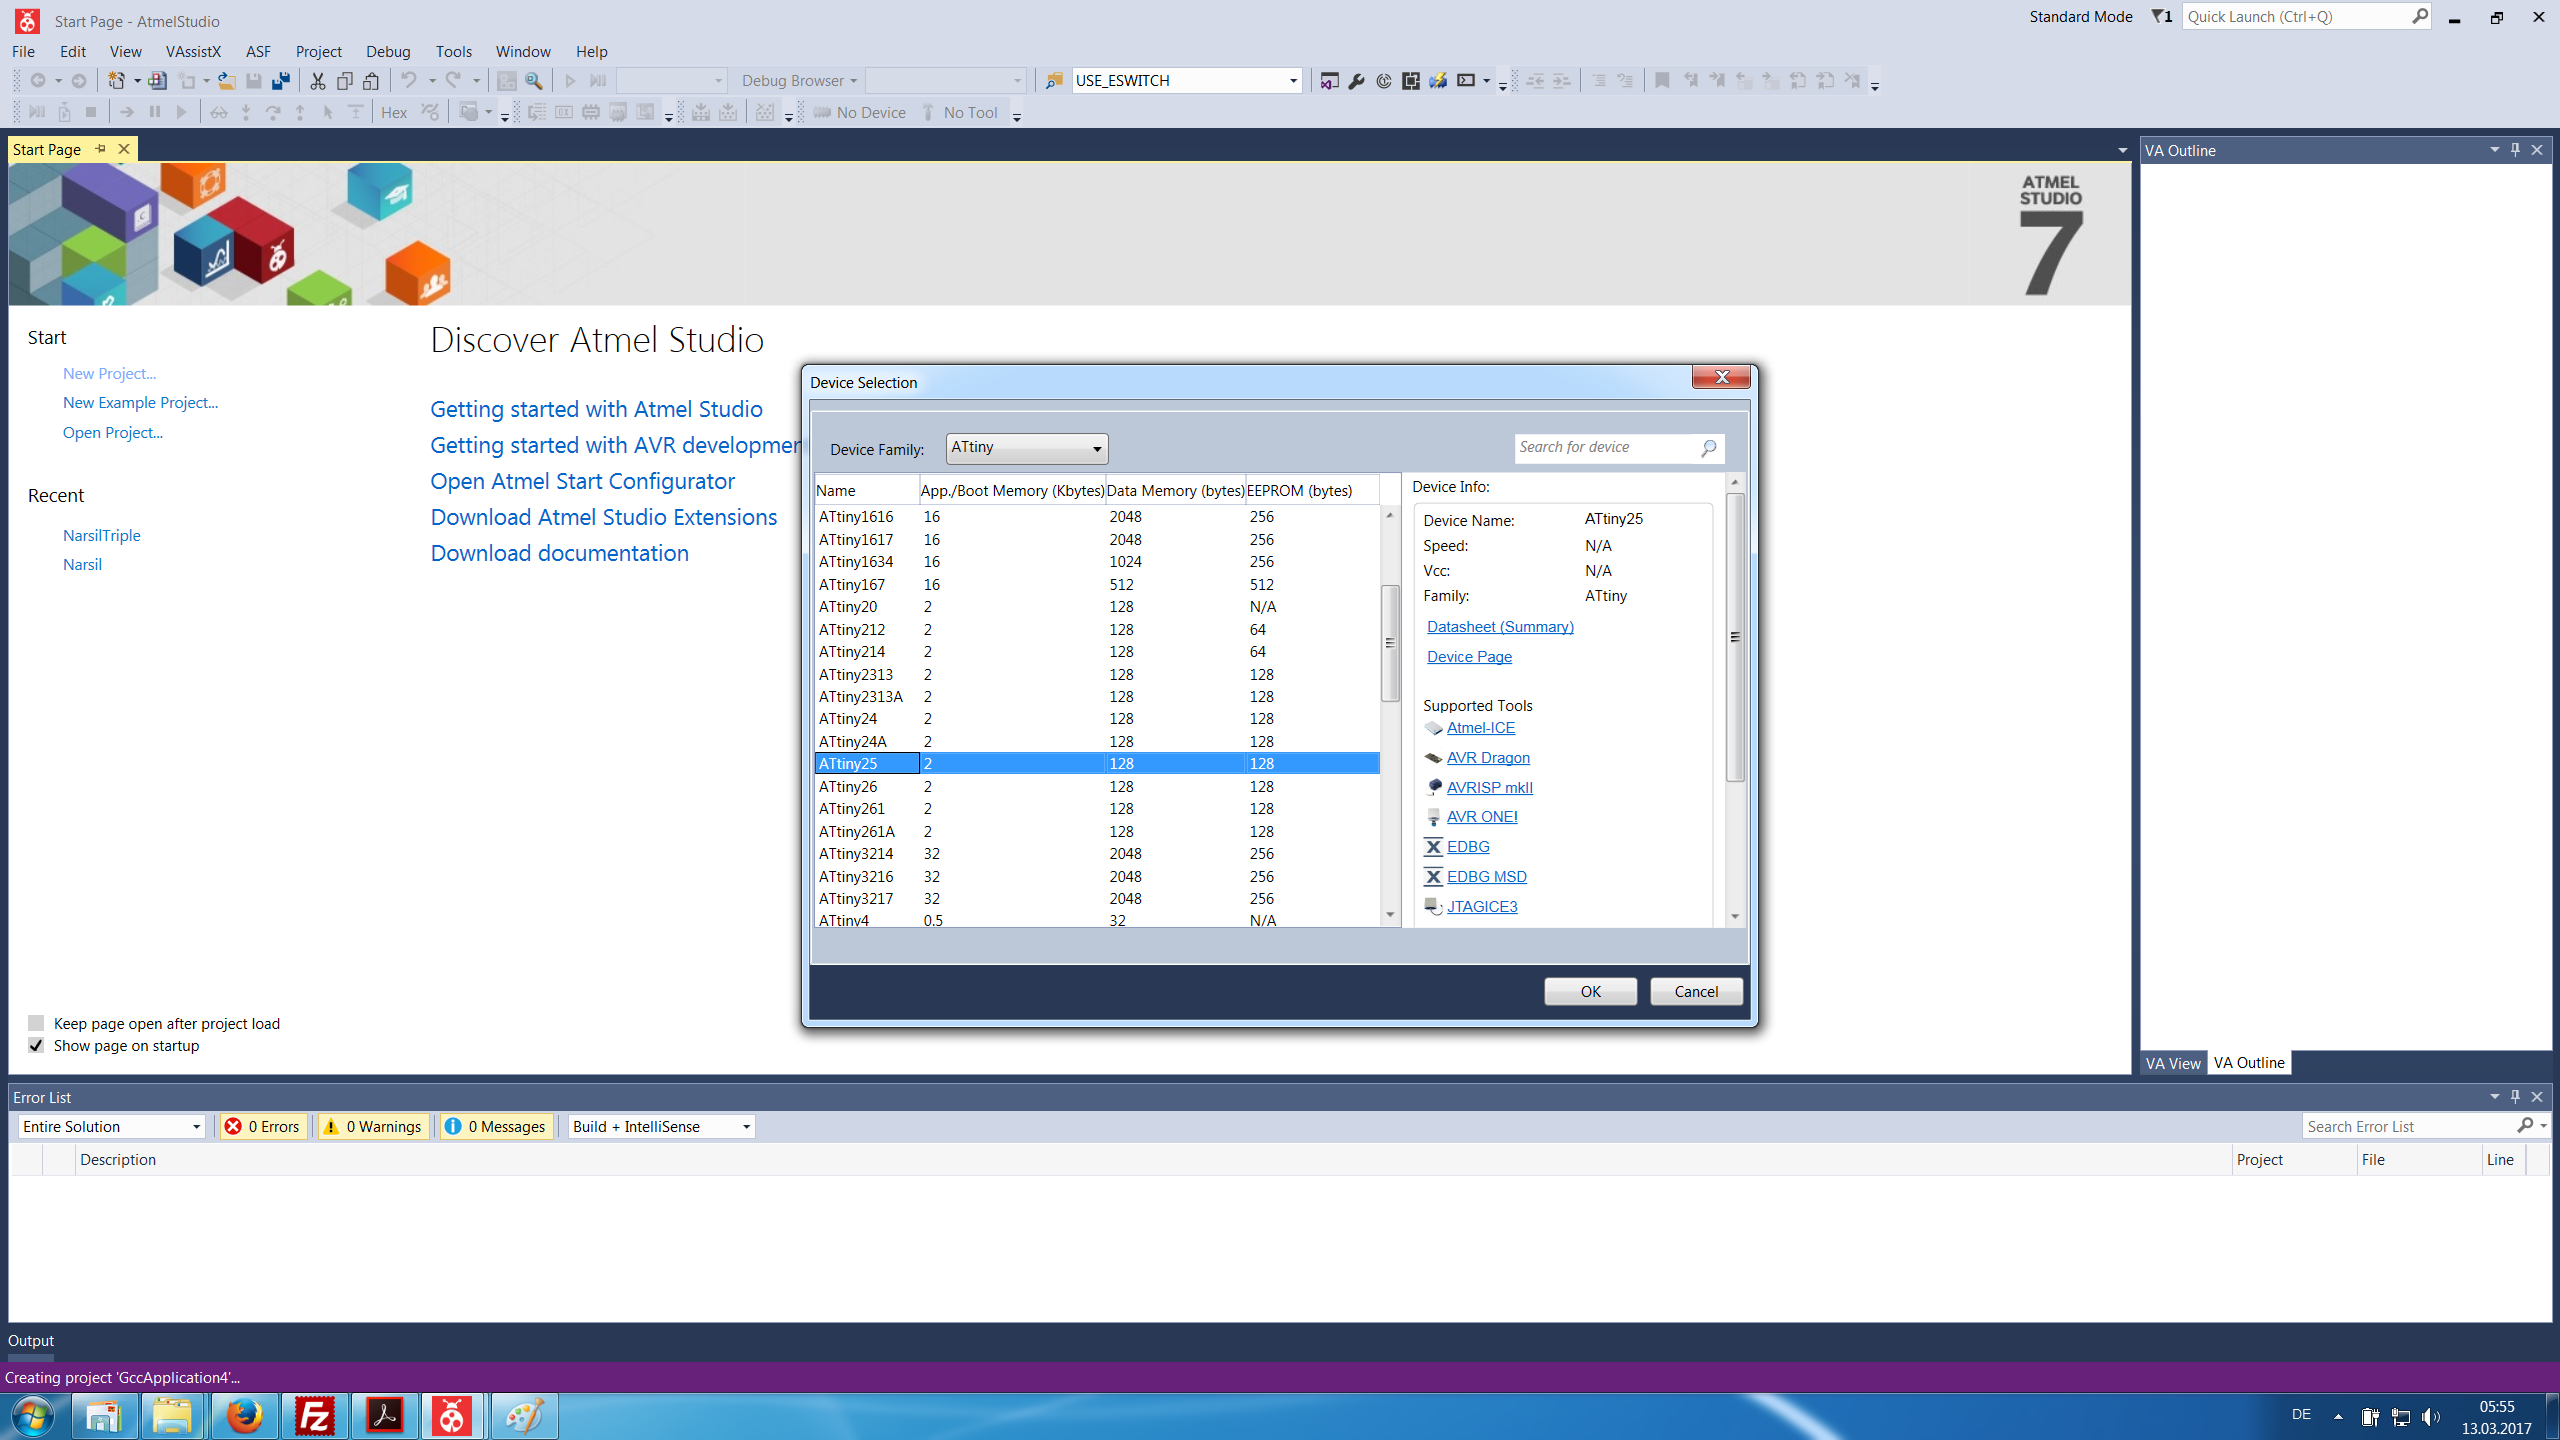Click the Solution Explorer window icon
The width and height of the screenshot is (2560, 1440).
point(1329,81)
